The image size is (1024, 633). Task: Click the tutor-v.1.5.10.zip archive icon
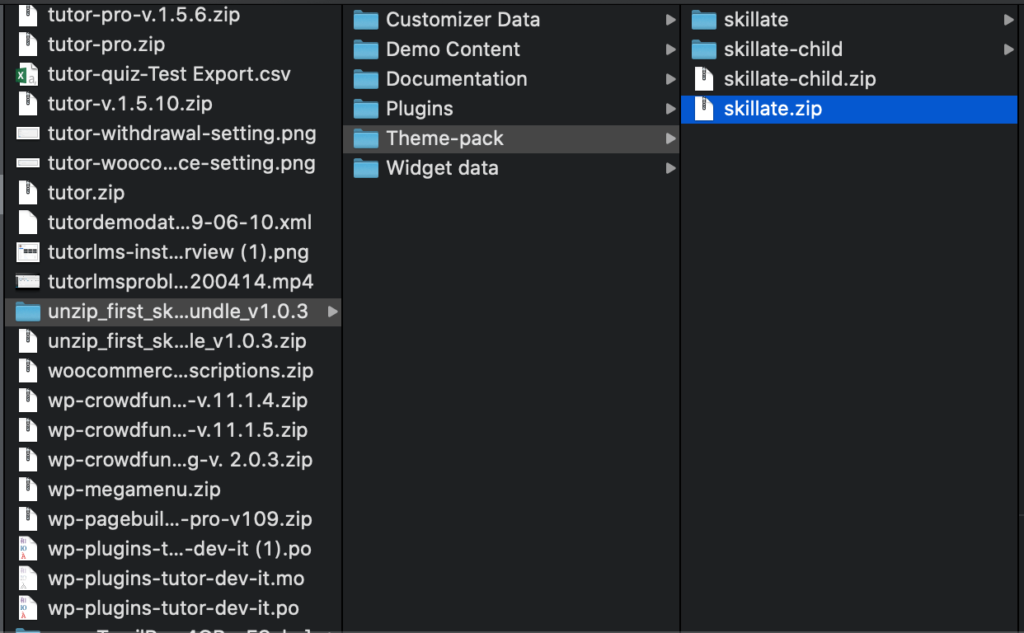click(27, 104)
